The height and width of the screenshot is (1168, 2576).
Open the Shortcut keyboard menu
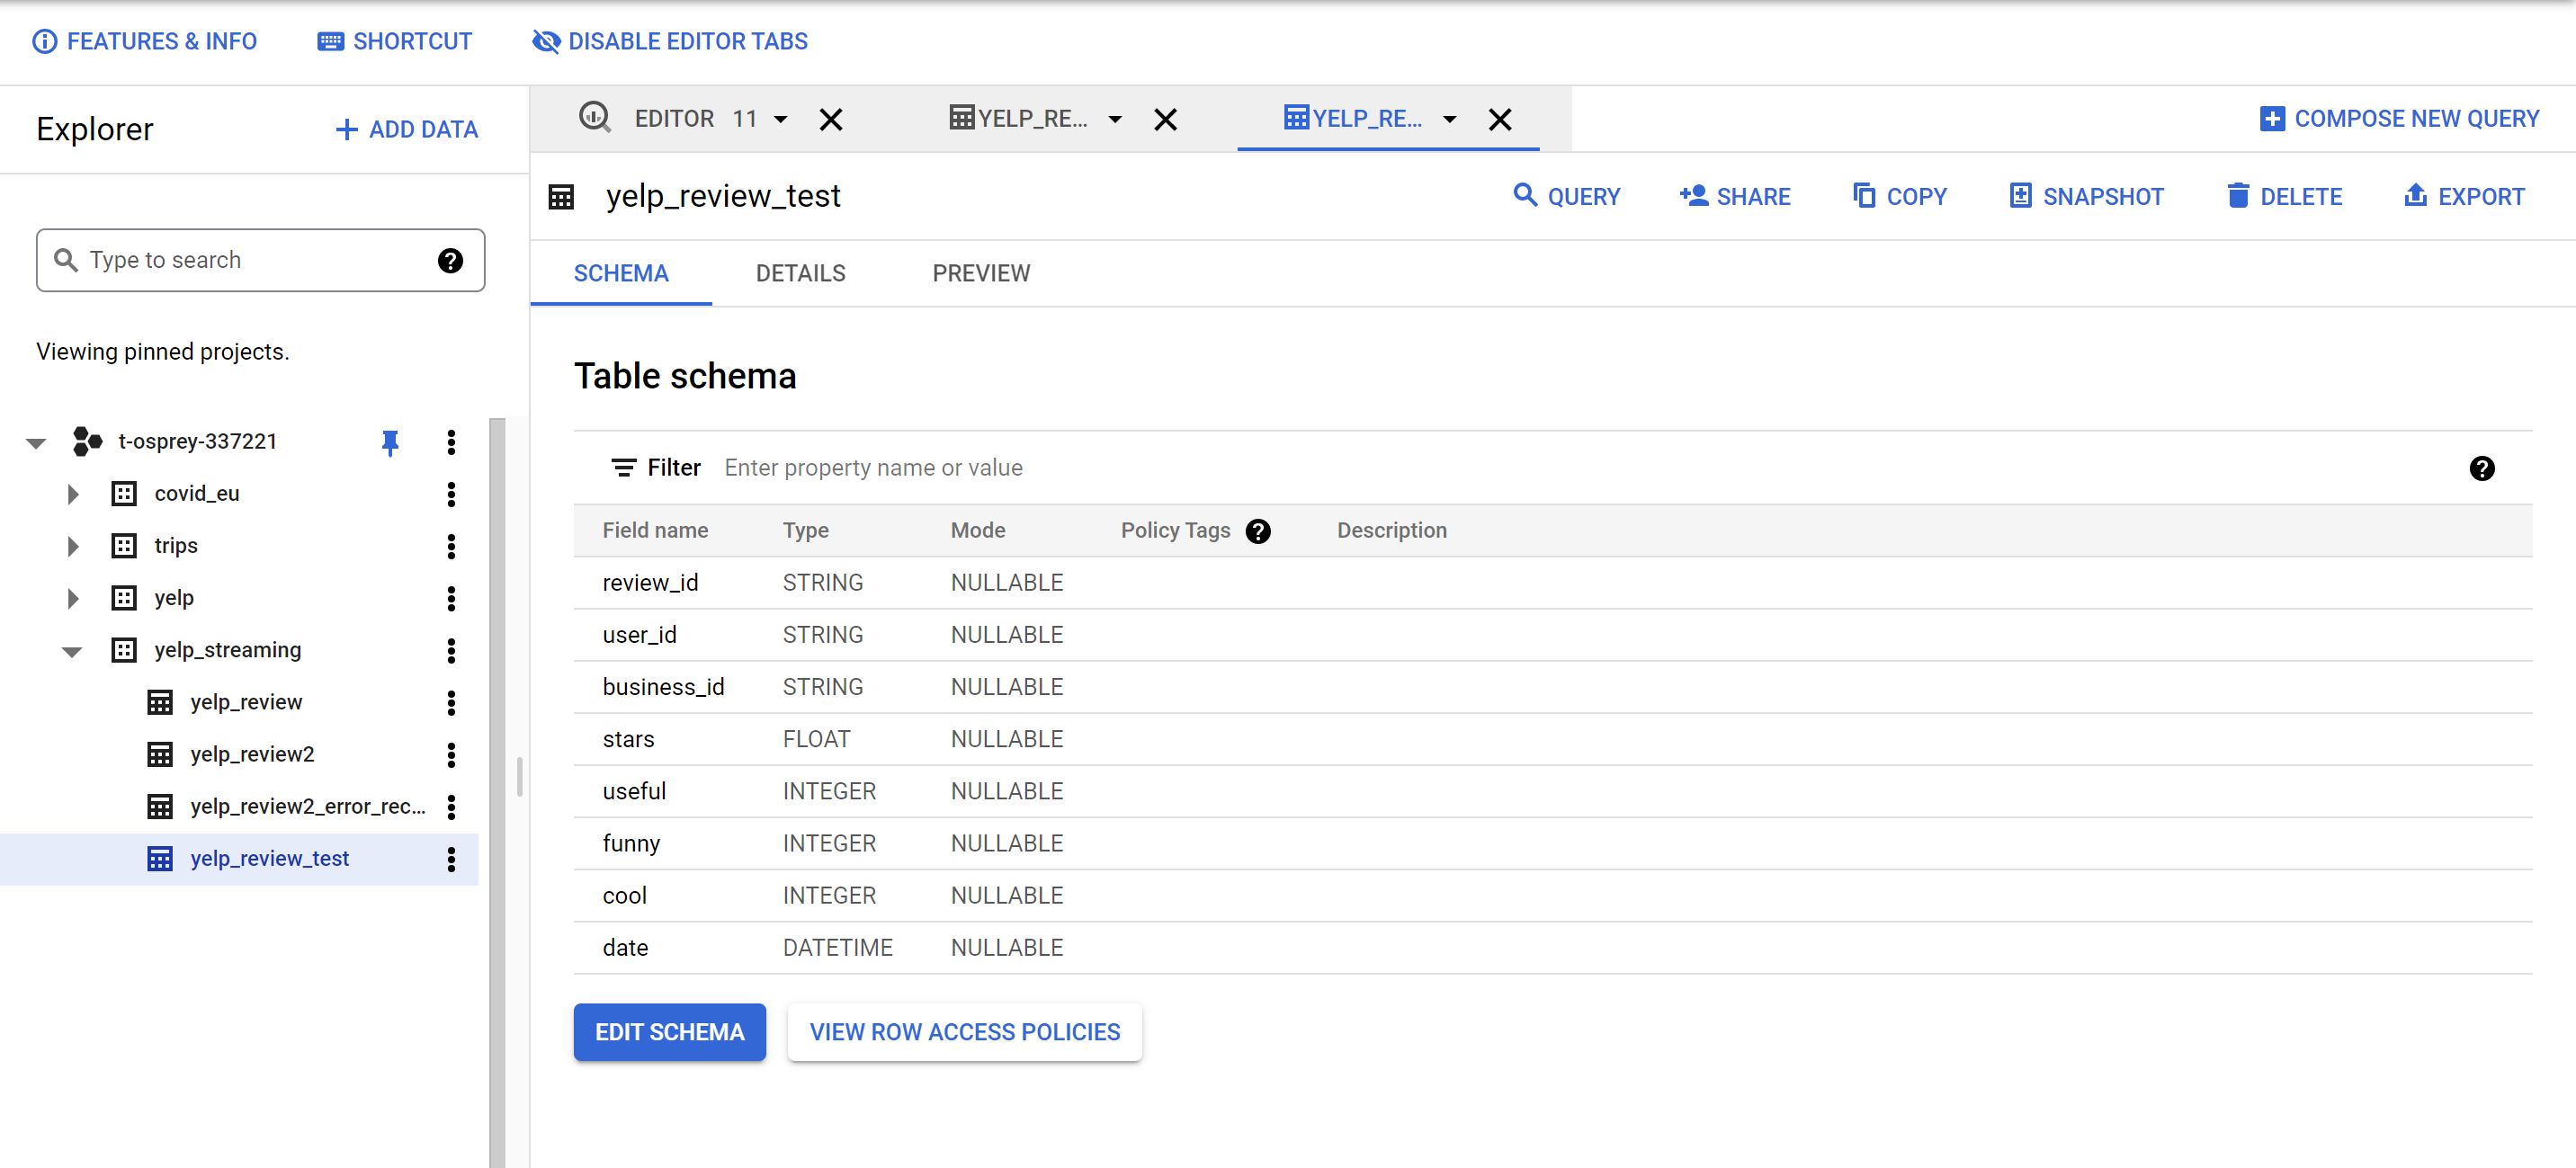click(394, 41)
